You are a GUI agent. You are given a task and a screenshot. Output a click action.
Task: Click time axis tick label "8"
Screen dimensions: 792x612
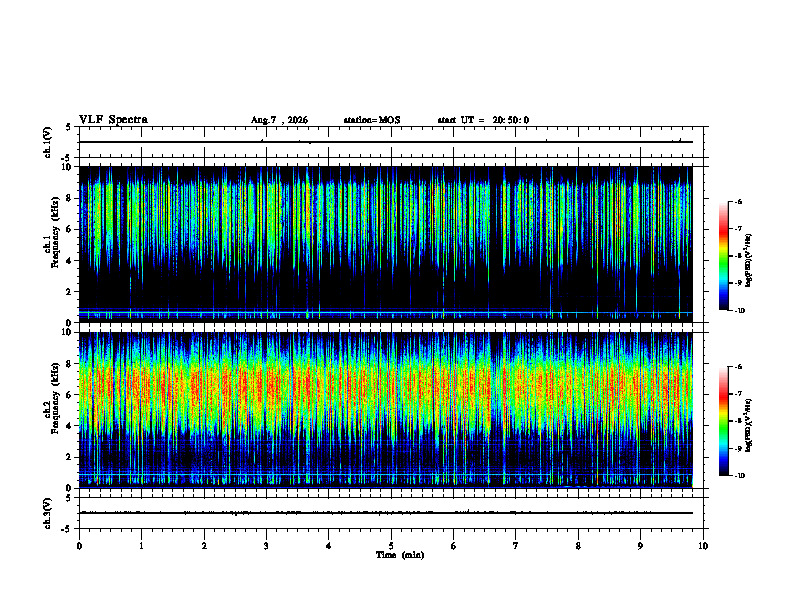[578, 546]
